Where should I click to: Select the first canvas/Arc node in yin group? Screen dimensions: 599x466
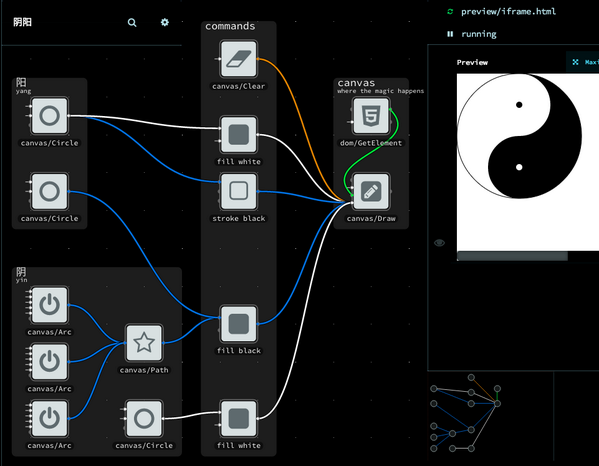coord(50,305)
